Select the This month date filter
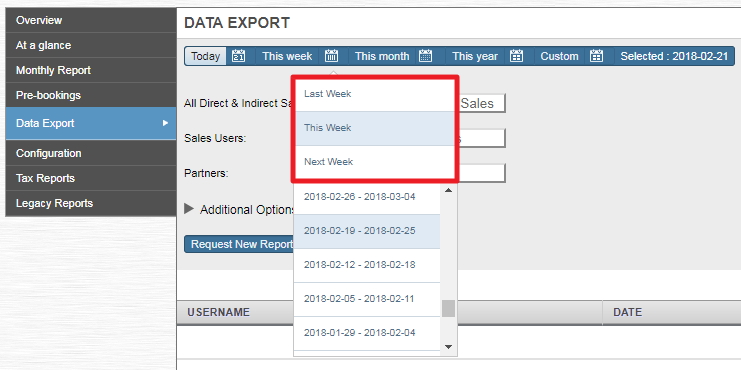The image size is (741, 370). tap(382, 56)
